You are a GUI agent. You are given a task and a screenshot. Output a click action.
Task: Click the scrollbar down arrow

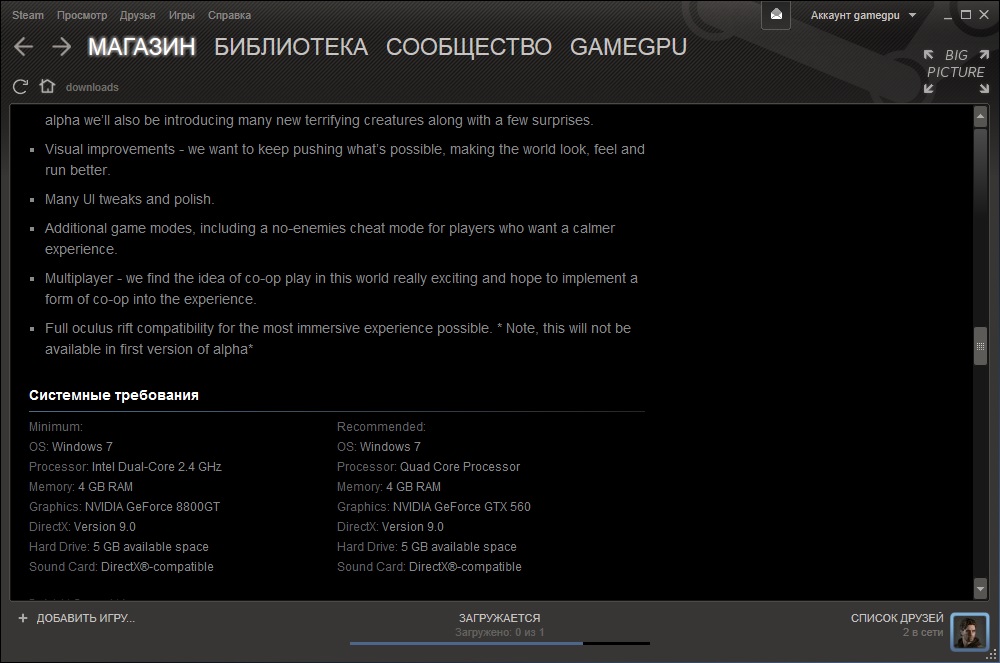click(x=981, y=589)
